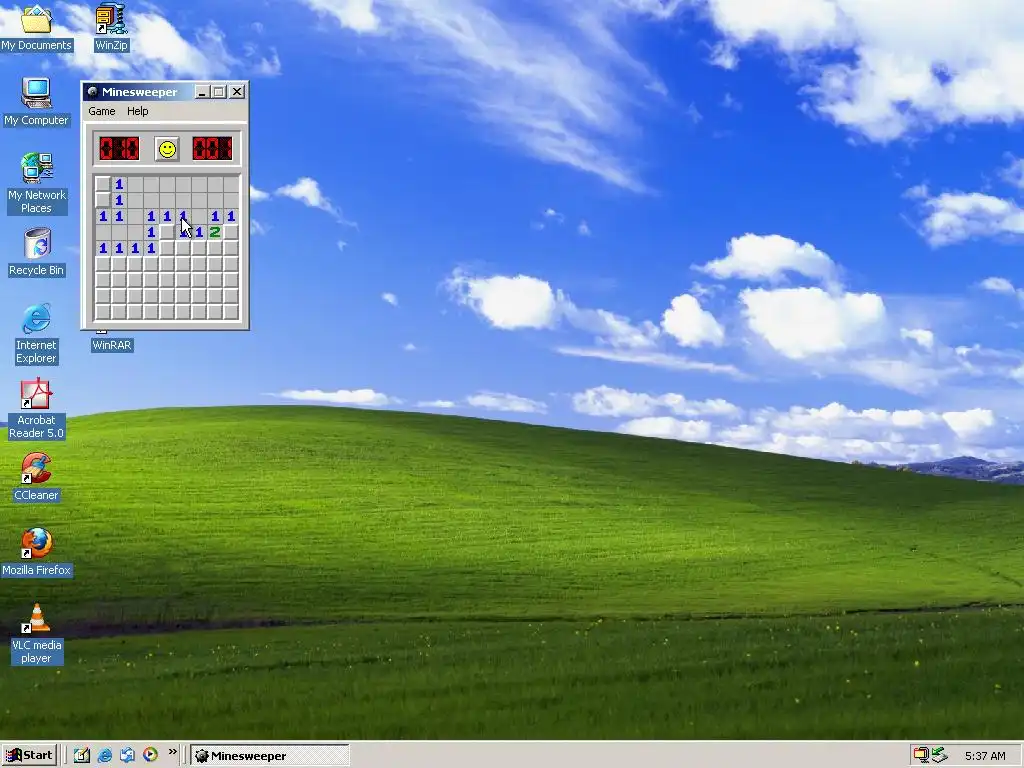Click the Minesweeper taskbar button
This screenshot has width=1024, height=768.
coord(270,756)
